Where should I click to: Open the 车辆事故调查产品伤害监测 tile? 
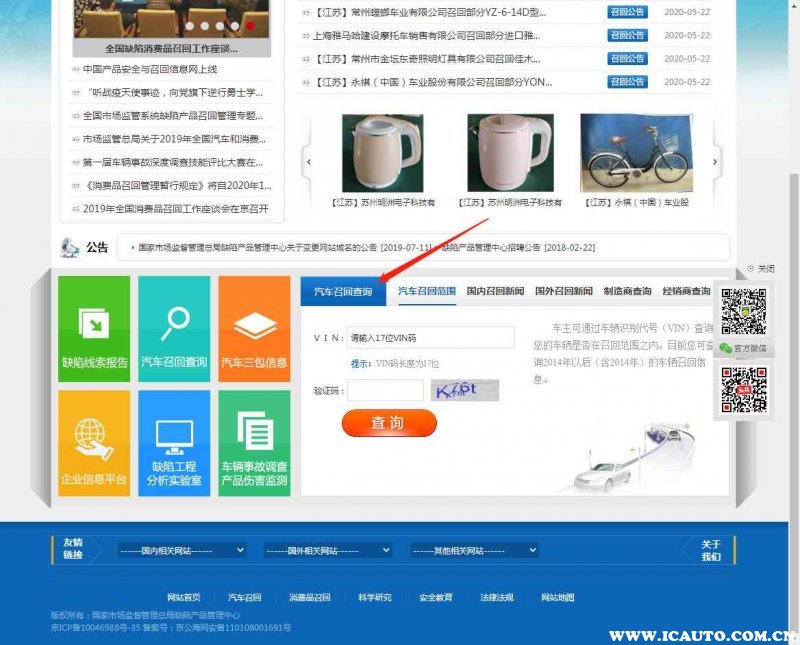(x=254, y=443)
